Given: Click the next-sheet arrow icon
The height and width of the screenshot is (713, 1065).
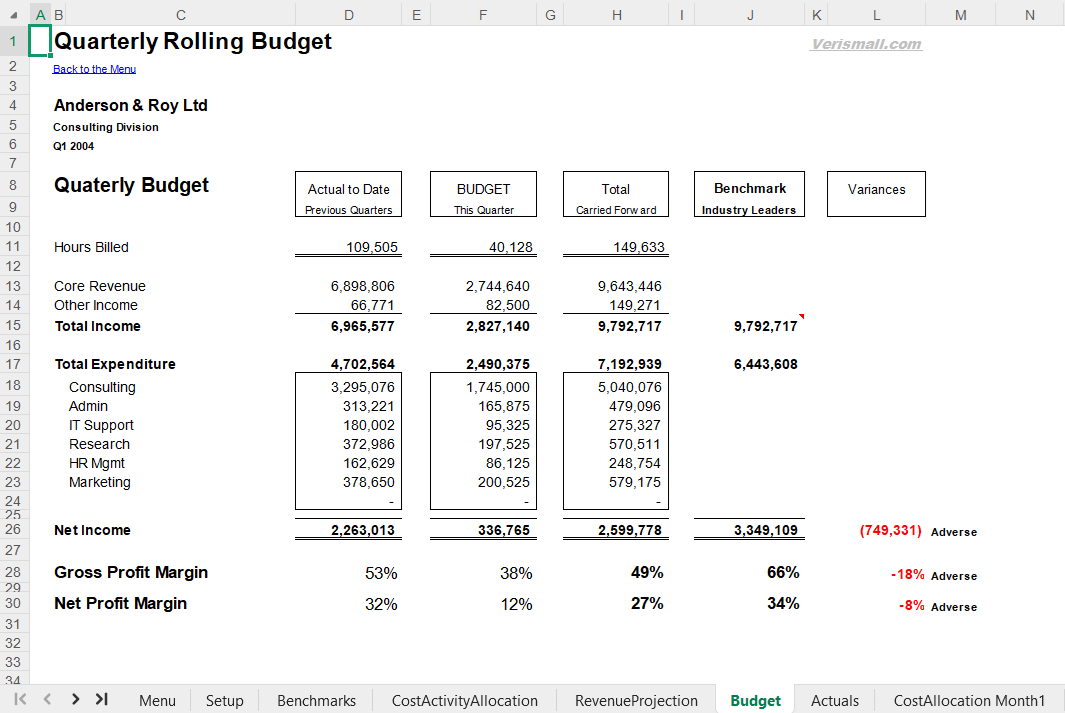Looking at the screenshot, I should click(74, 700).
